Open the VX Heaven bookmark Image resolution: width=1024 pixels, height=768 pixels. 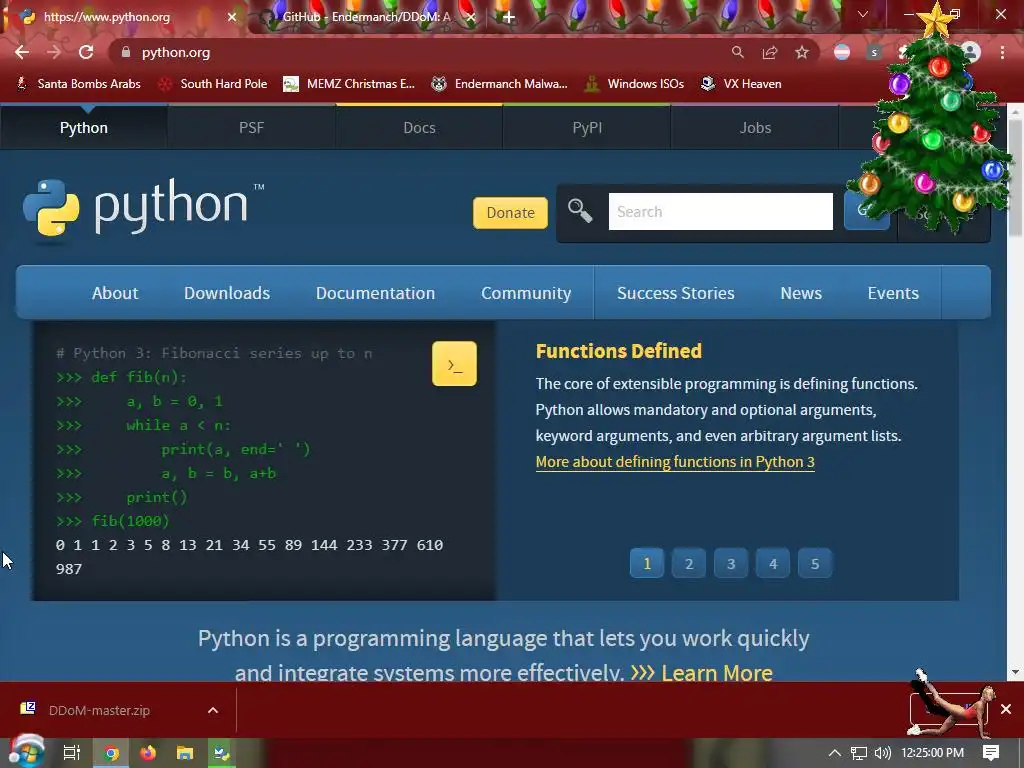click(x=741, y=84)
